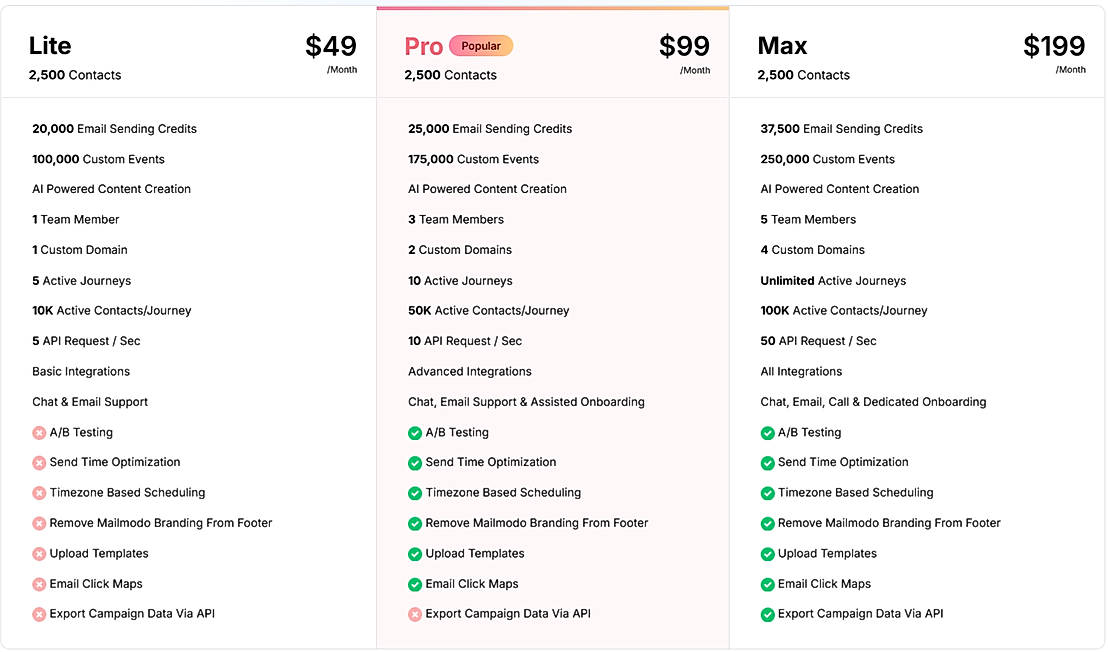The width and height of the screenshot is (1108, 652).
Task: Click red cross beside Lite Upload Templates
Action: [x=39, y=554]
